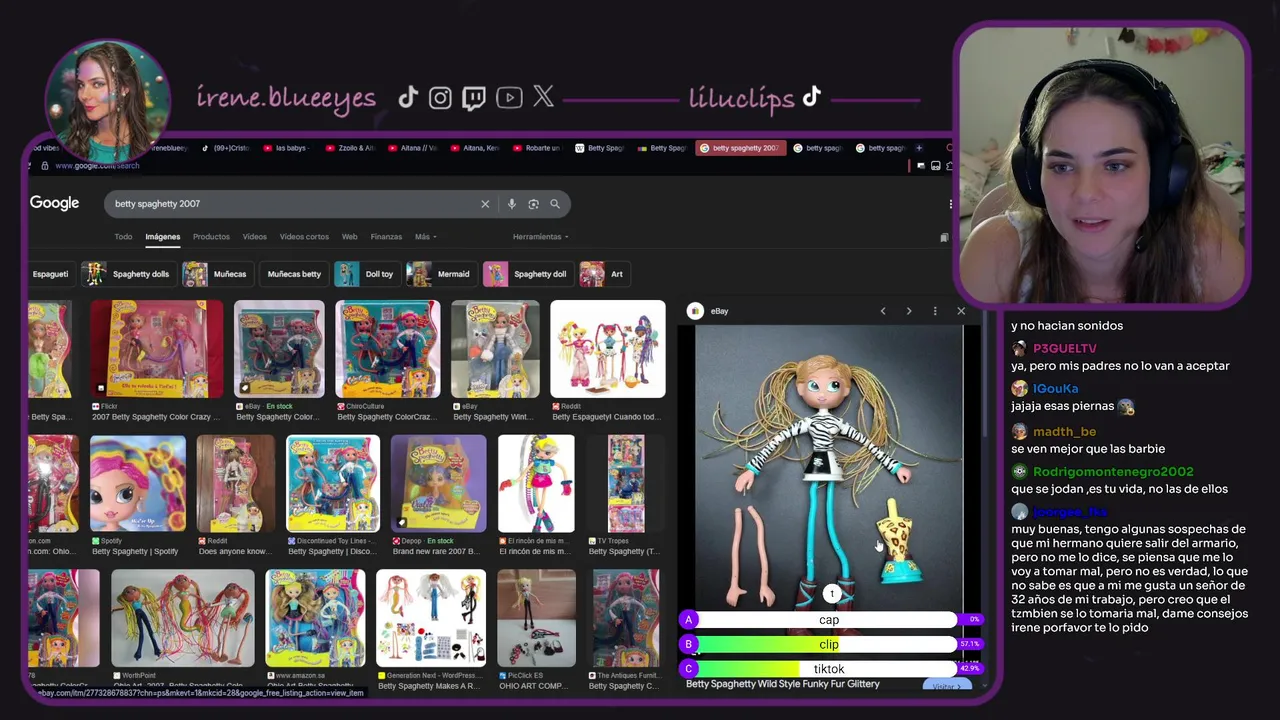The image size is (1280, 720).
Task: Select the Muñecas filter chip
Action: [x=216, y=274]
